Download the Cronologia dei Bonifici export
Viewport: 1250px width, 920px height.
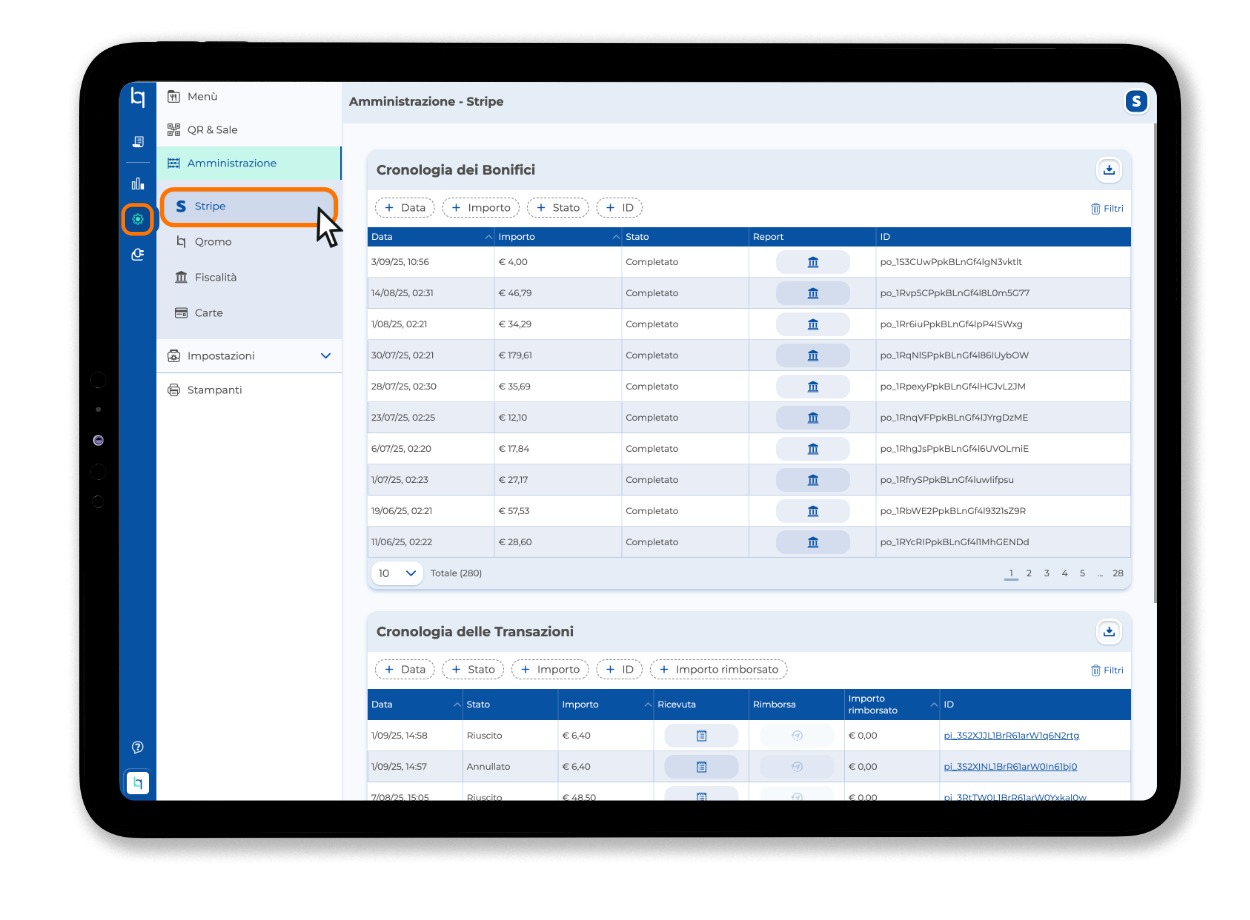[x=1108, y=170]
